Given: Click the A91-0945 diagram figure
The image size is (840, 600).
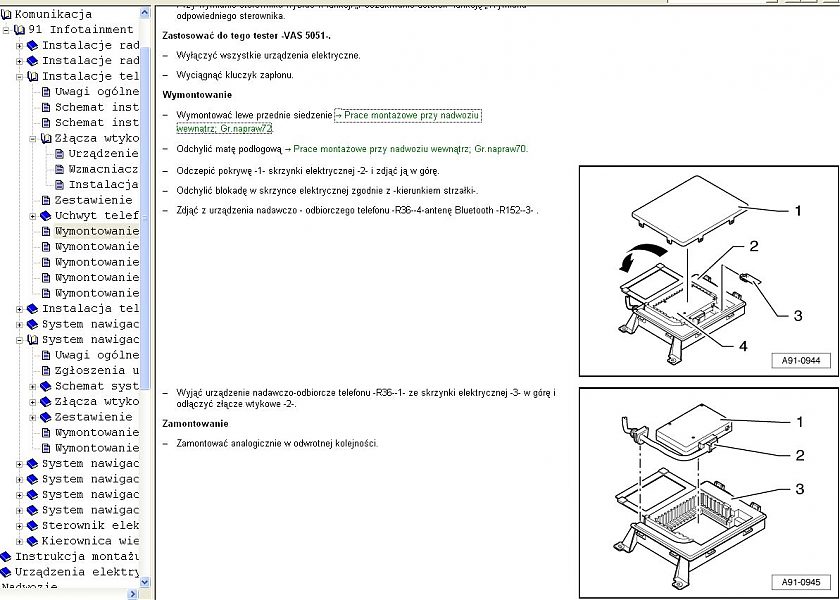Looking at the screenshot, I should [709, 493].
